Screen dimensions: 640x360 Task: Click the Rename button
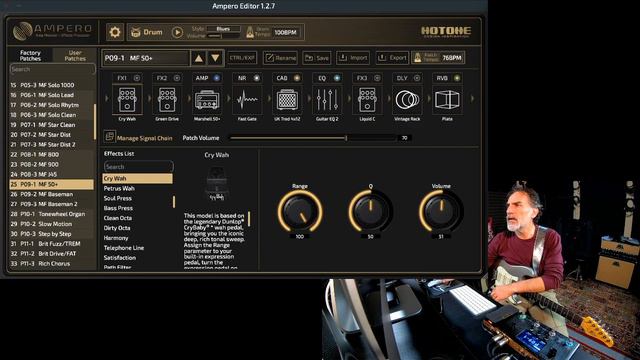(280, 58)
